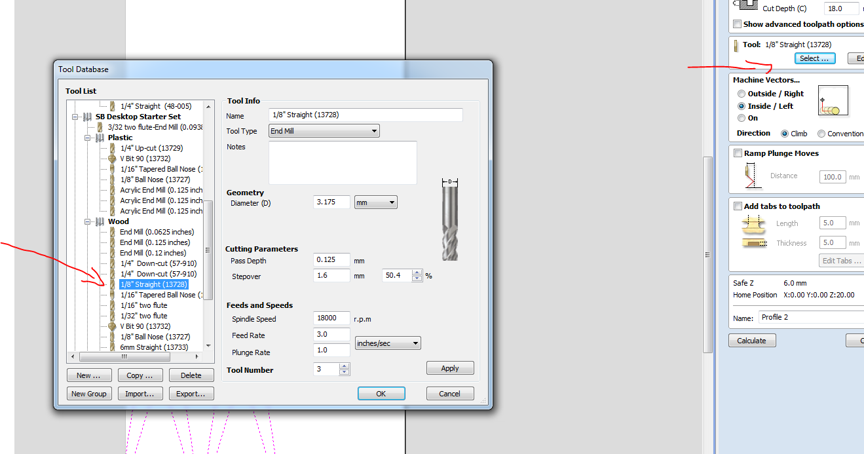Choose Conventional cut direction
The image size is (864, 454).
point(821,133)
